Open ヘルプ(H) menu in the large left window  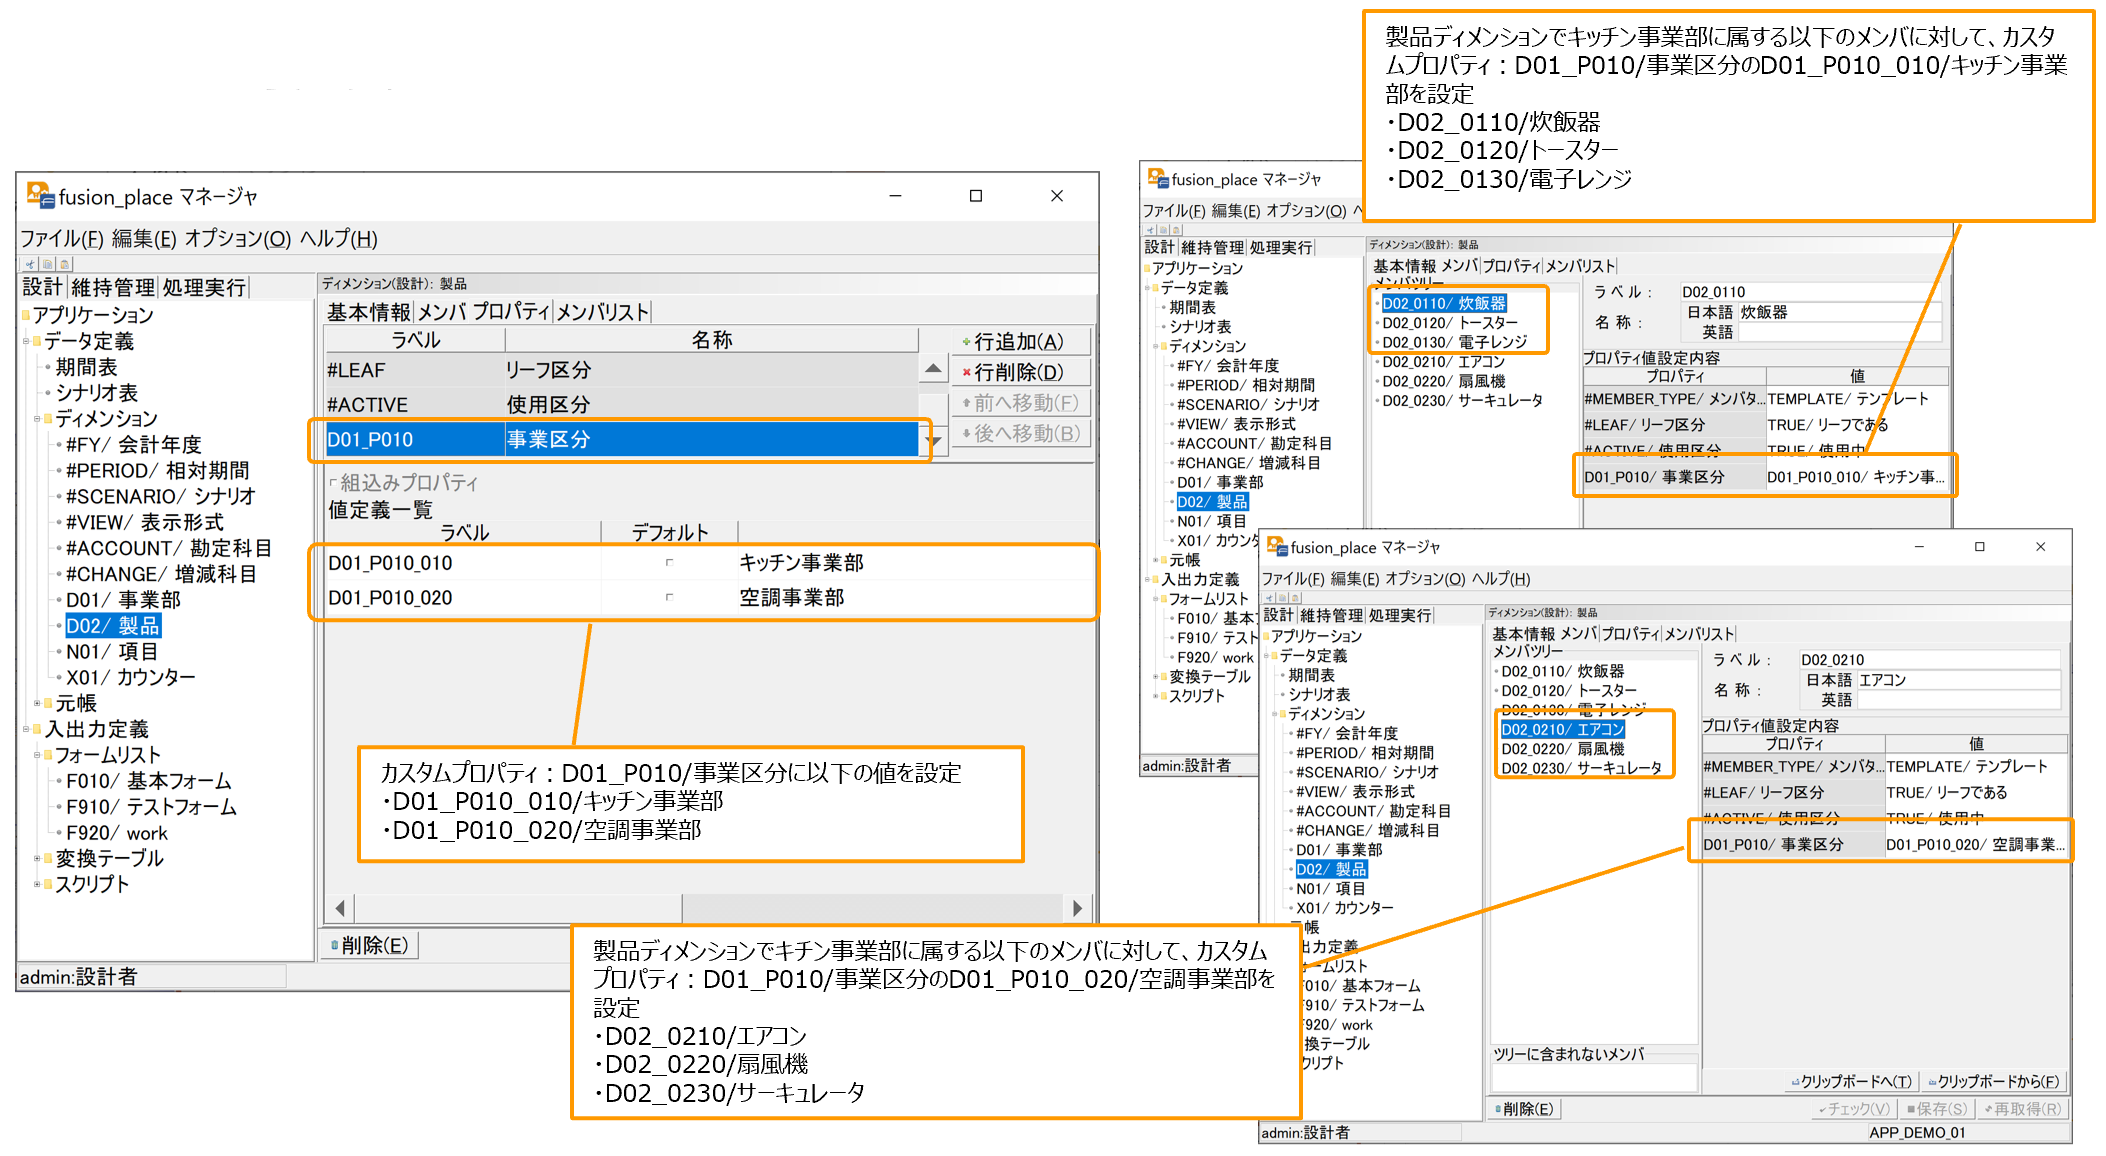pos(339,239)
